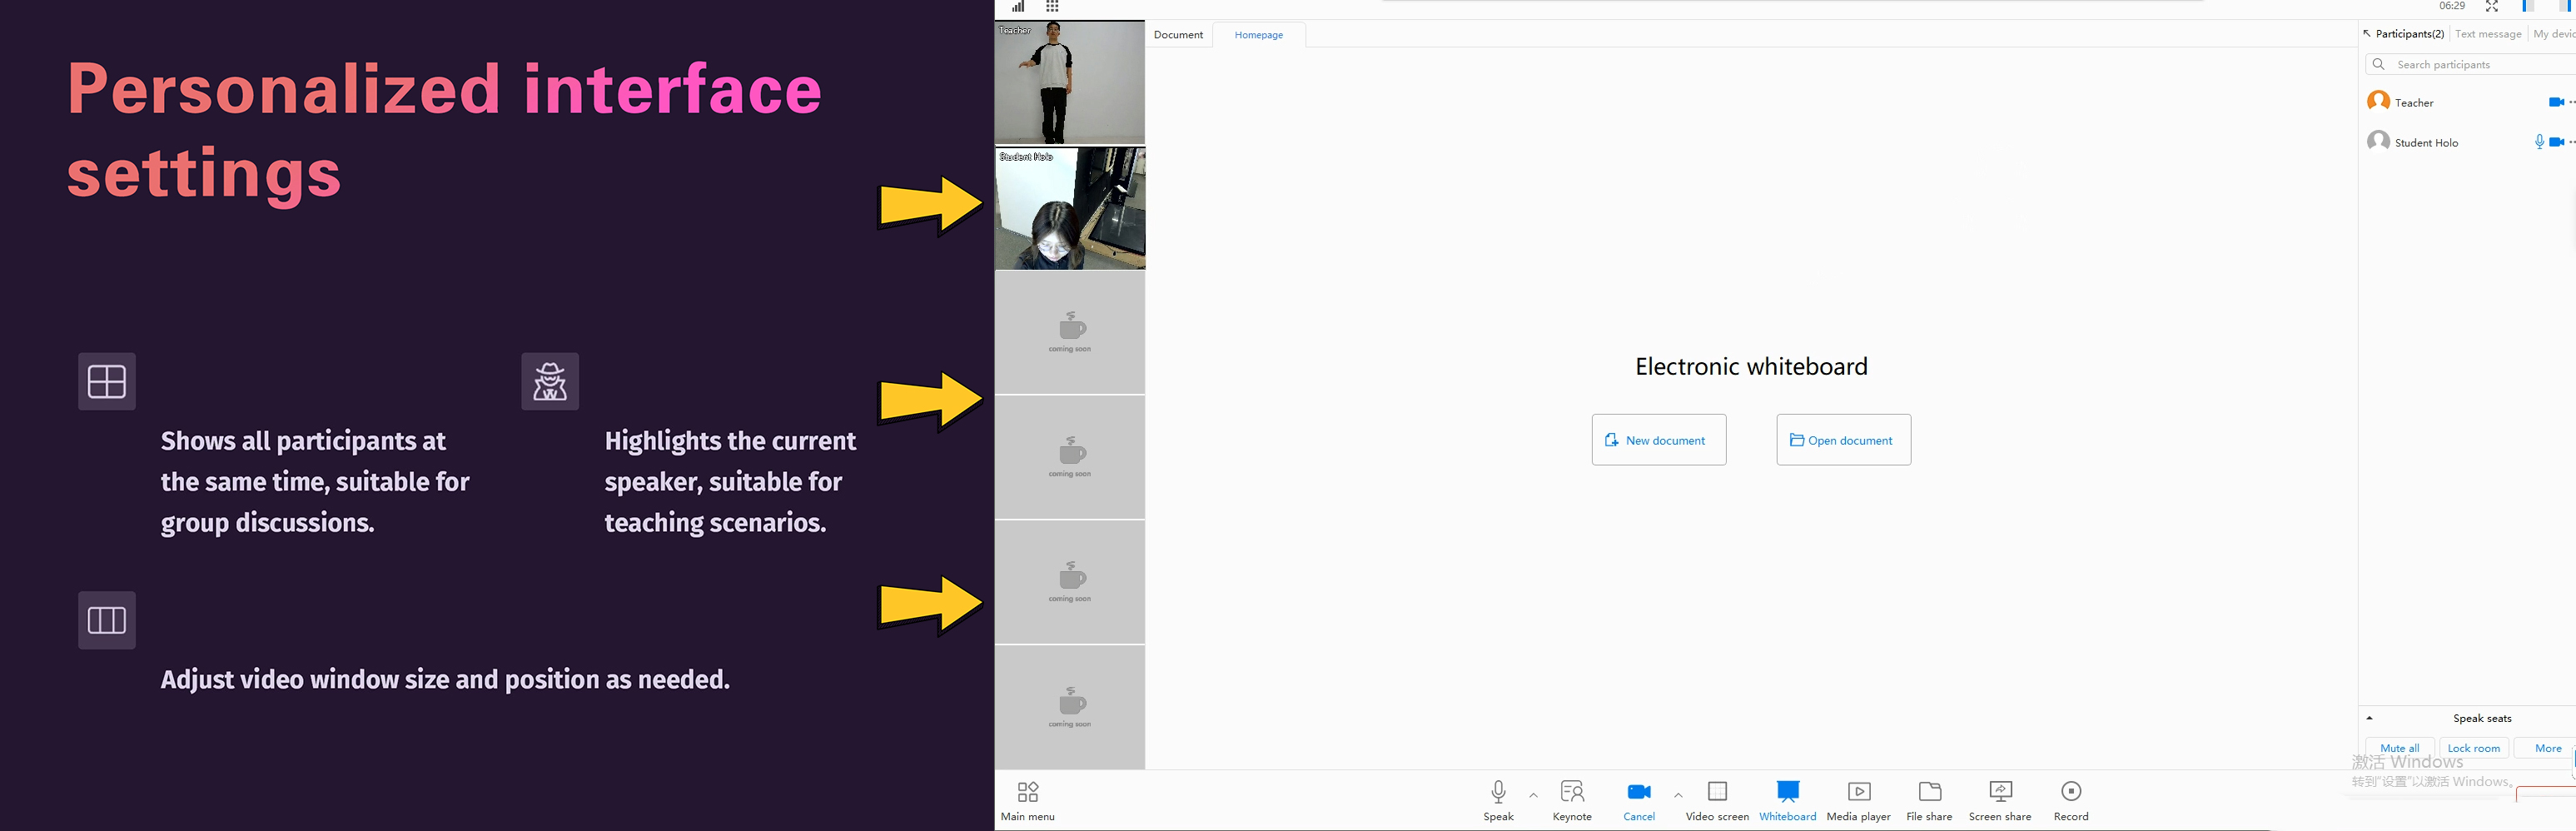Image resolution: width=2576 pixels, height=831 pixels.
Task: Click the fullscreen icon next to the timer
Action: [x=2492, y=7]
